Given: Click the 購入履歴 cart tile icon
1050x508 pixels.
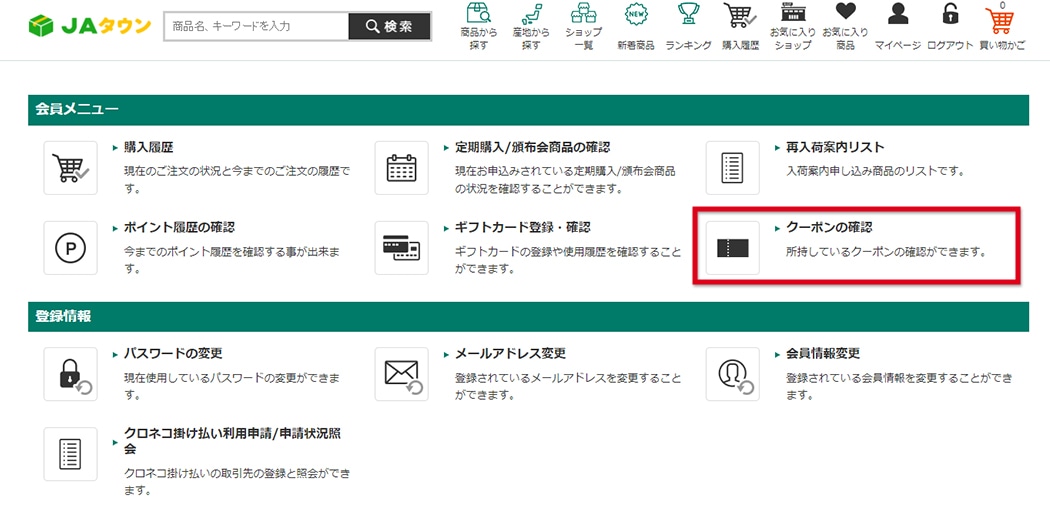Looking at the screenshot, I should click(x=70, y=168).
